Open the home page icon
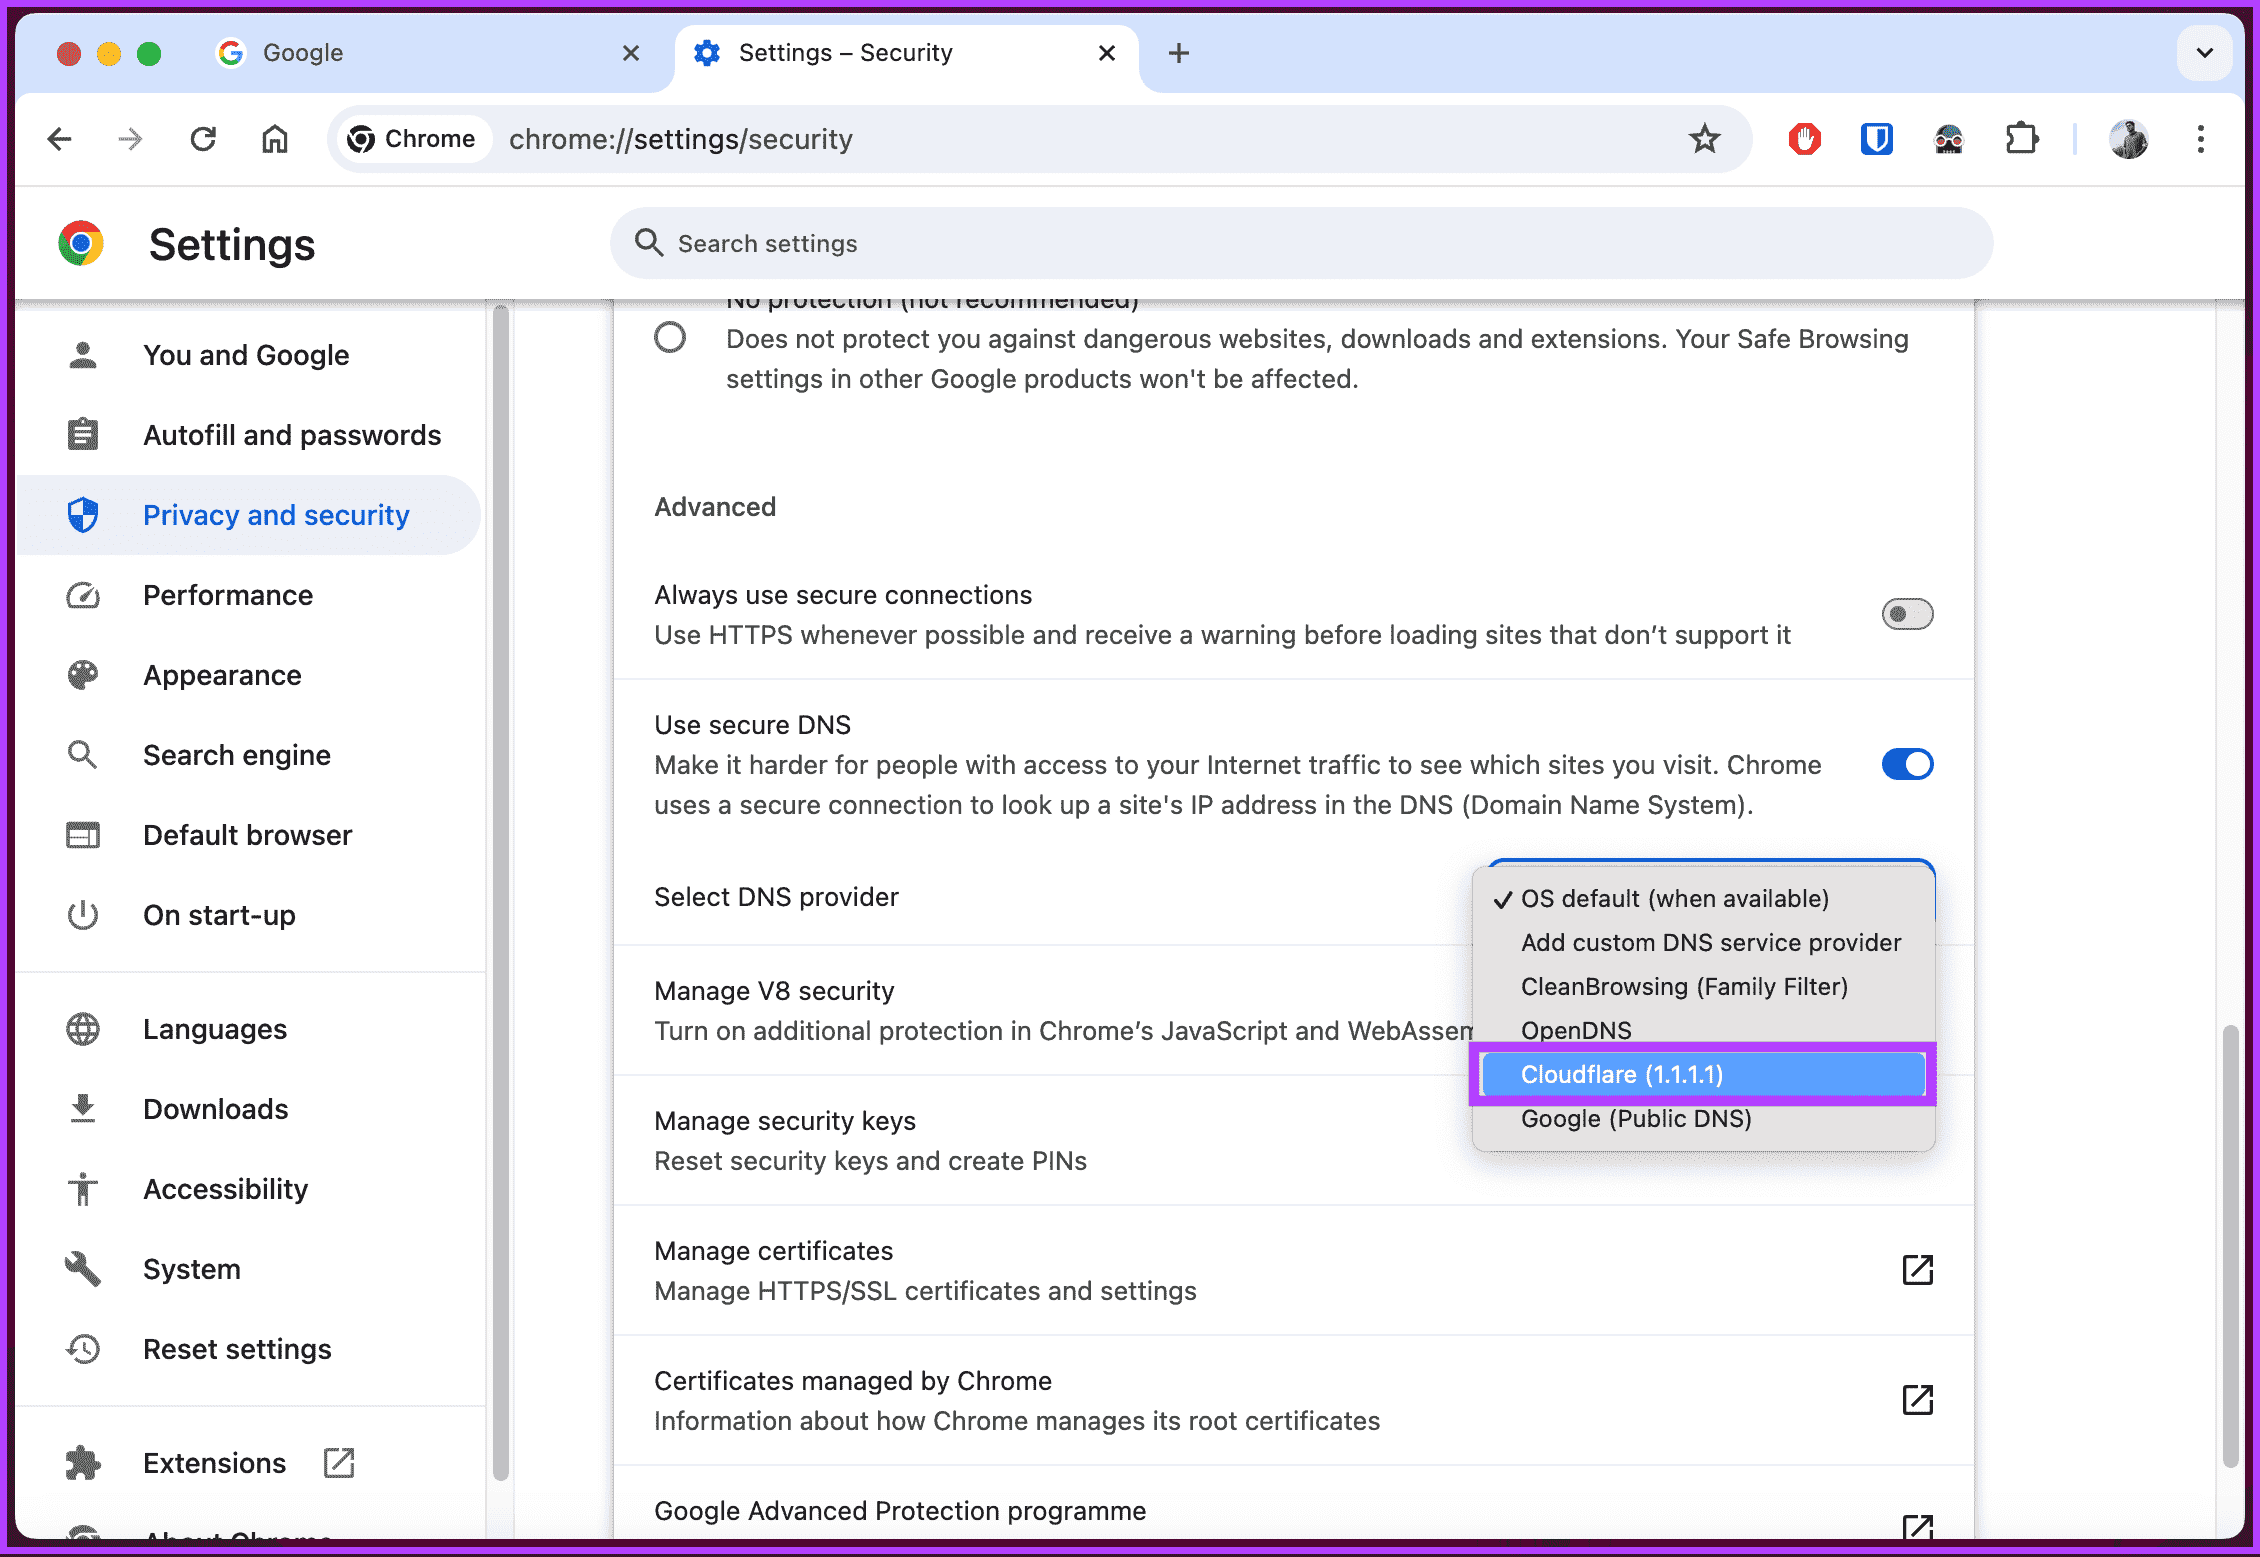The image size is (2260, 1557). [275, 139]
